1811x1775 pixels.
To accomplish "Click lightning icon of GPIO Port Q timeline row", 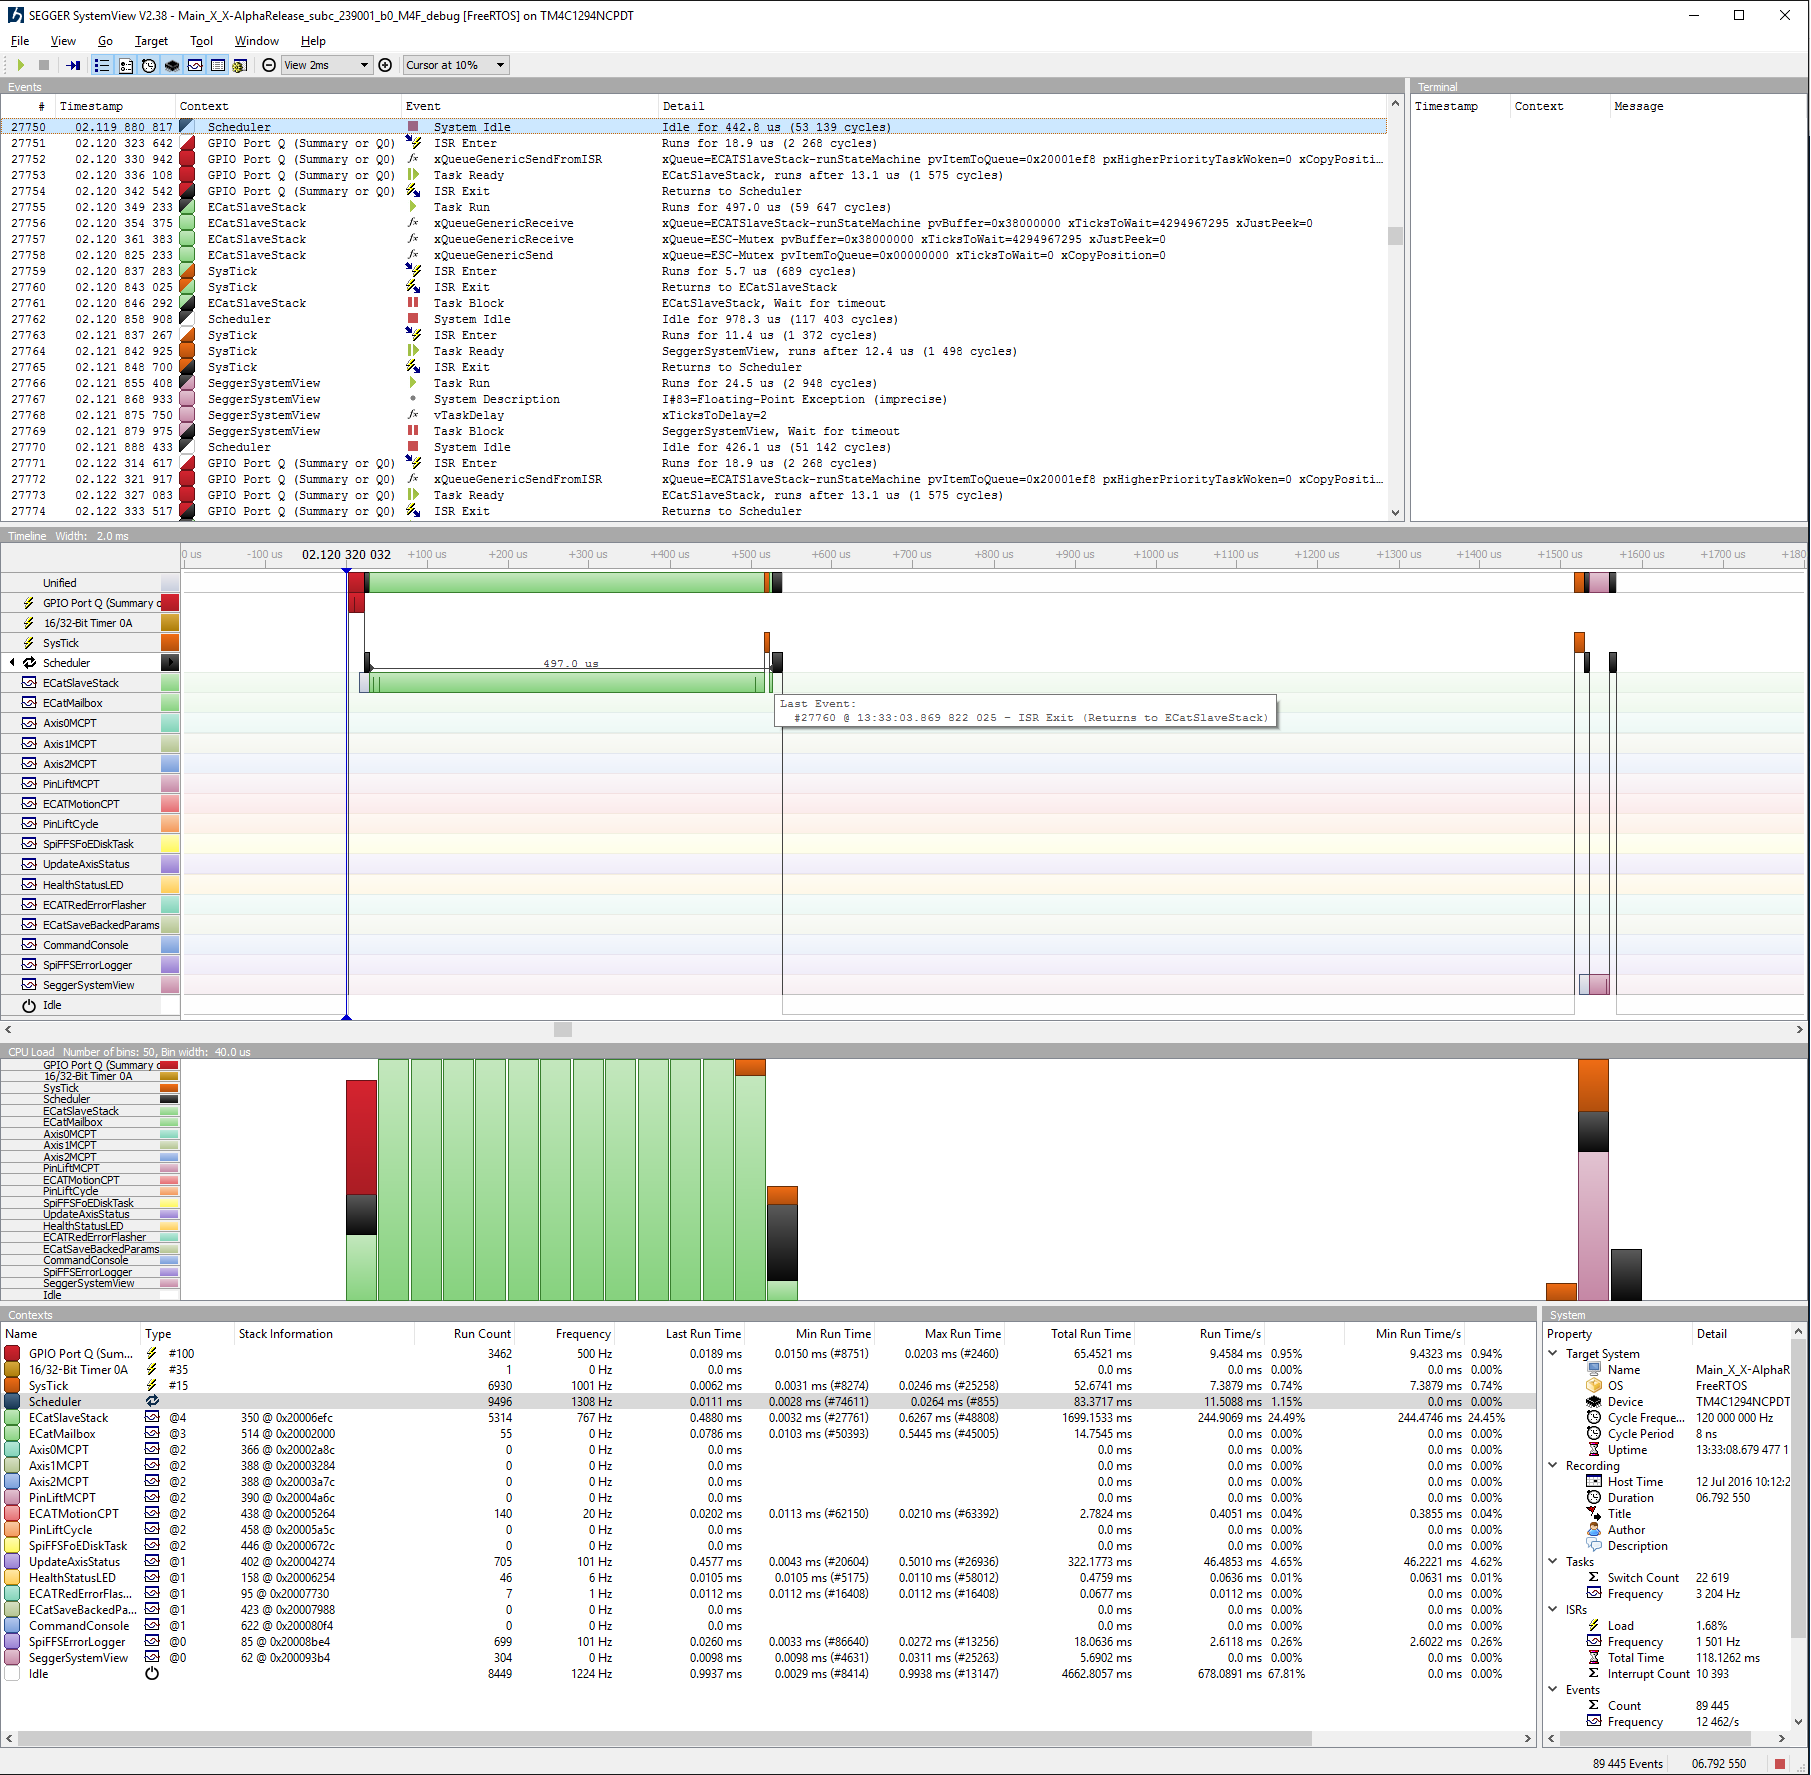I will point(29,603).
